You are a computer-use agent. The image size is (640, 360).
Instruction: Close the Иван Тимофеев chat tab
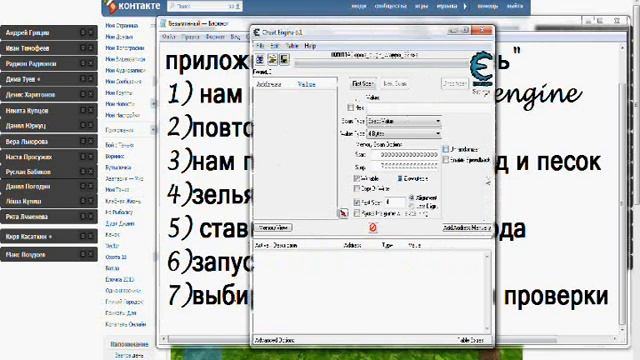(x=91, y=48)
